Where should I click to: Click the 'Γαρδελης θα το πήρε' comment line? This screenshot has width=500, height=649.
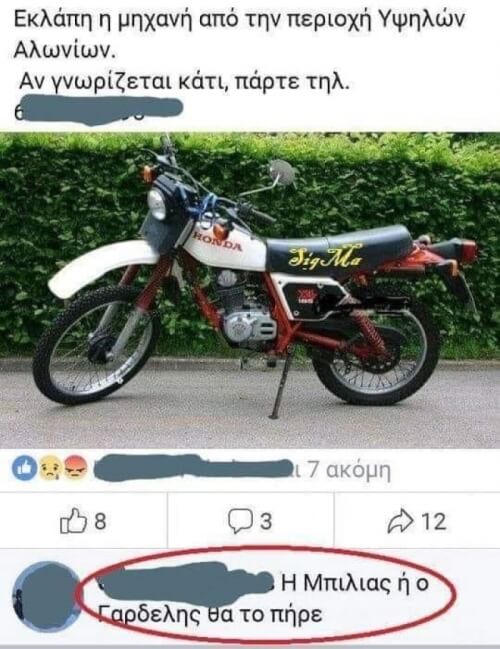coord(210,614)
